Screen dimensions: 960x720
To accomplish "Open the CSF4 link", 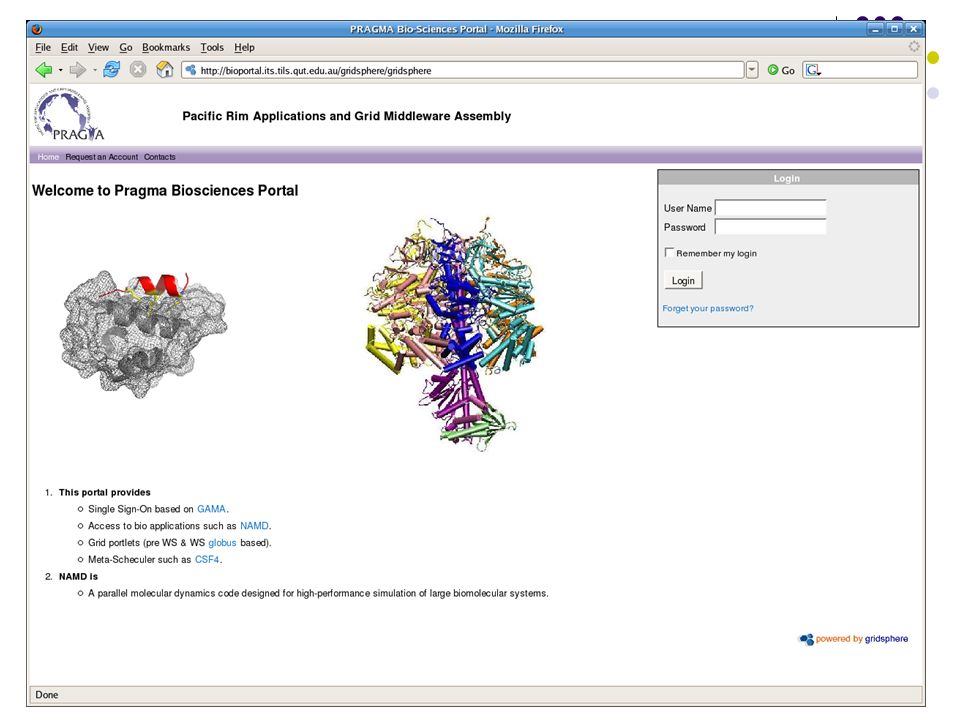I will point(207,560).
